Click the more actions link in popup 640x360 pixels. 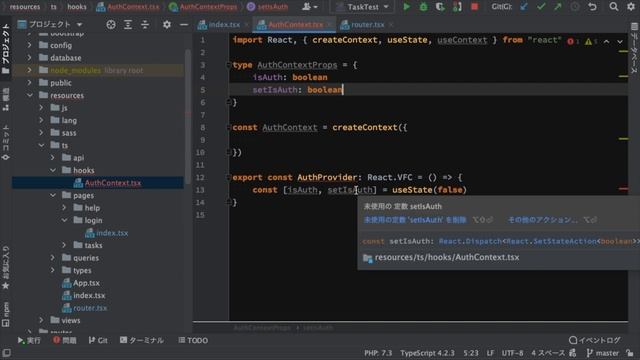click(542, 220)
